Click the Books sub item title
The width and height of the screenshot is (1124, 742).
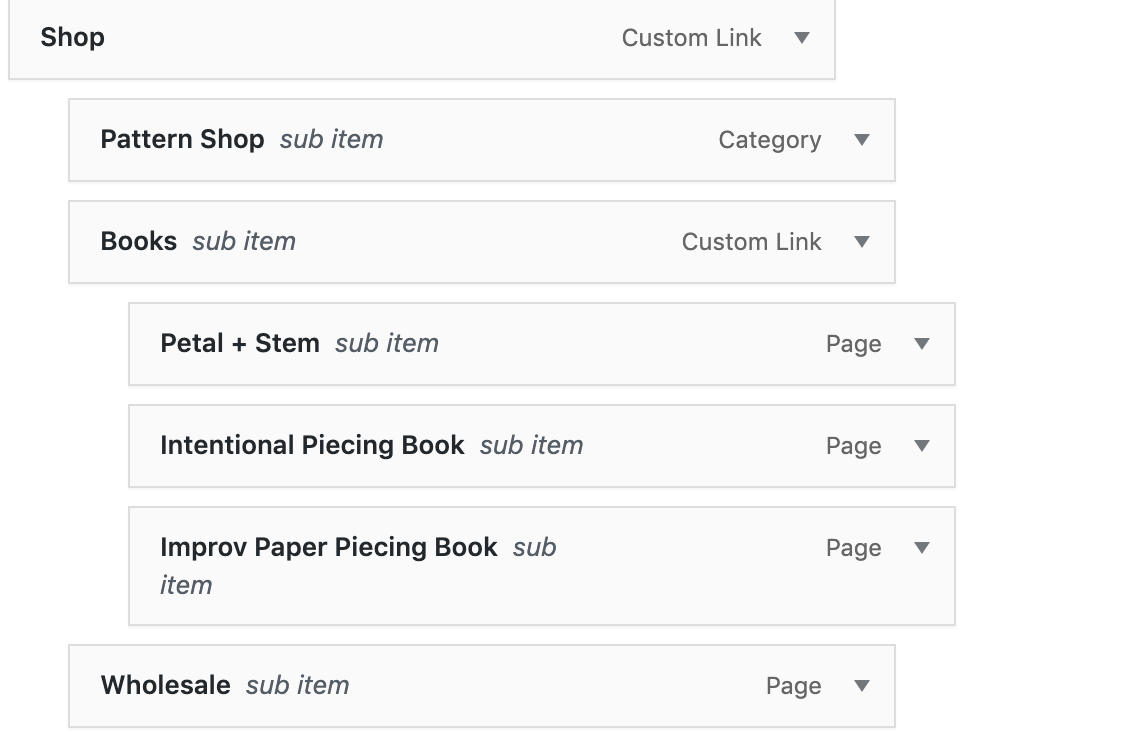(x=138, y=242)
